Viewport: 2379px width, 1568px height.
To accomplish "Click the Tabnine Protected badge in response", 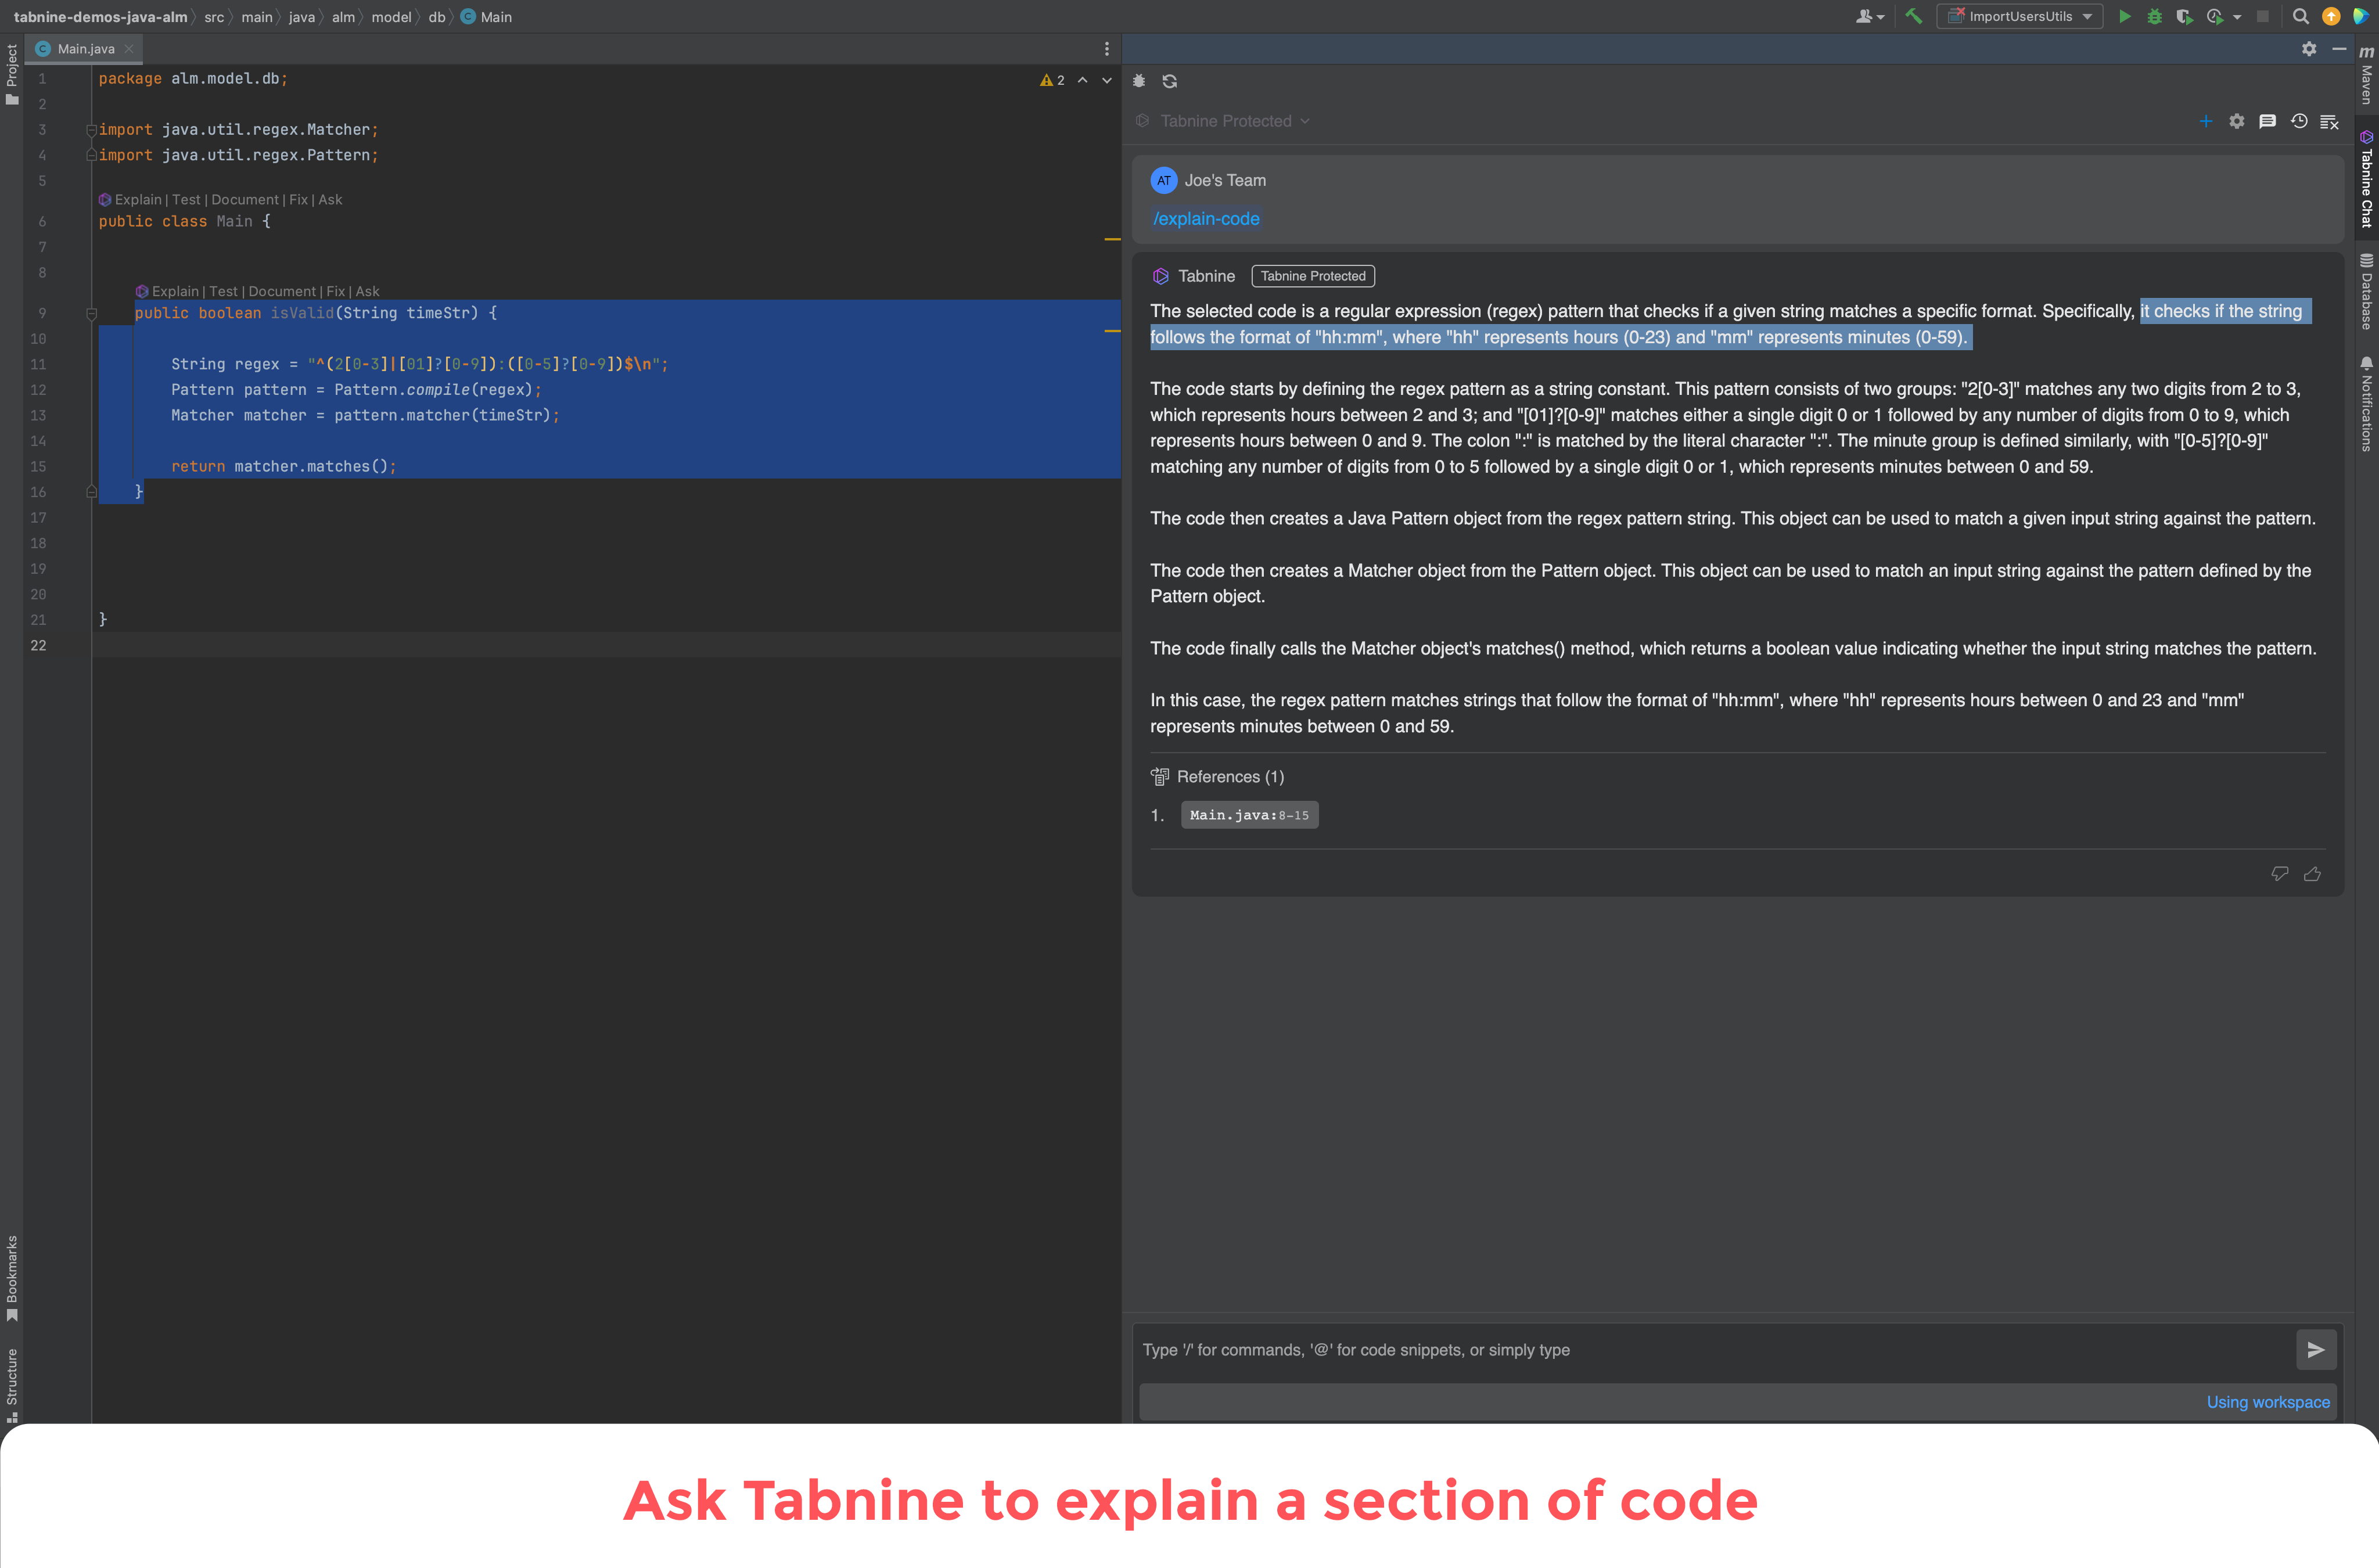I will click(1313, 276).
